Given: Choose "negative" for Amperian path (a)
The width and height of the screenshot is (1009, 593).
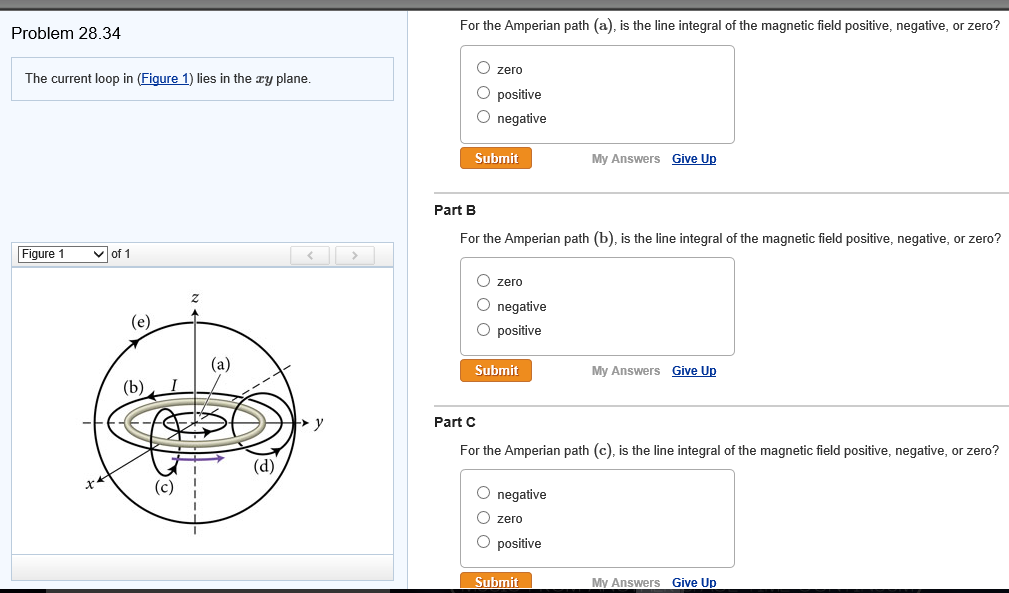Looking at the screenshot, I should click(483, 117).
